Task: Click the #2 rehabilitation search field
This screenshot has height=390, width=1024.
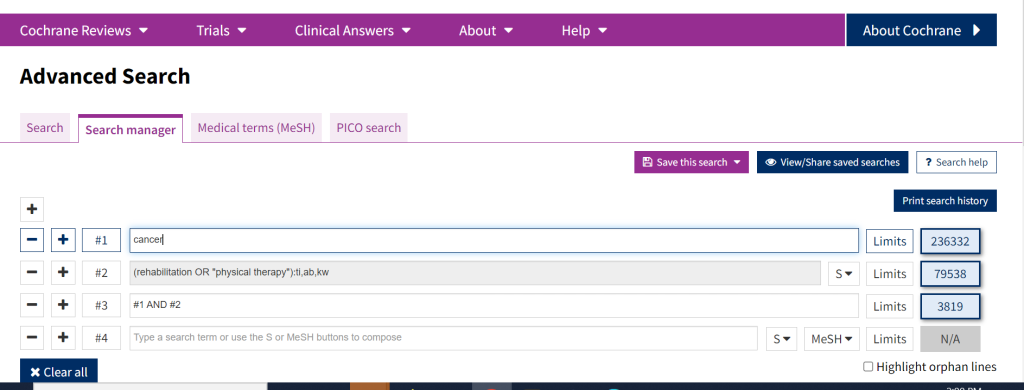Action: 475,273
